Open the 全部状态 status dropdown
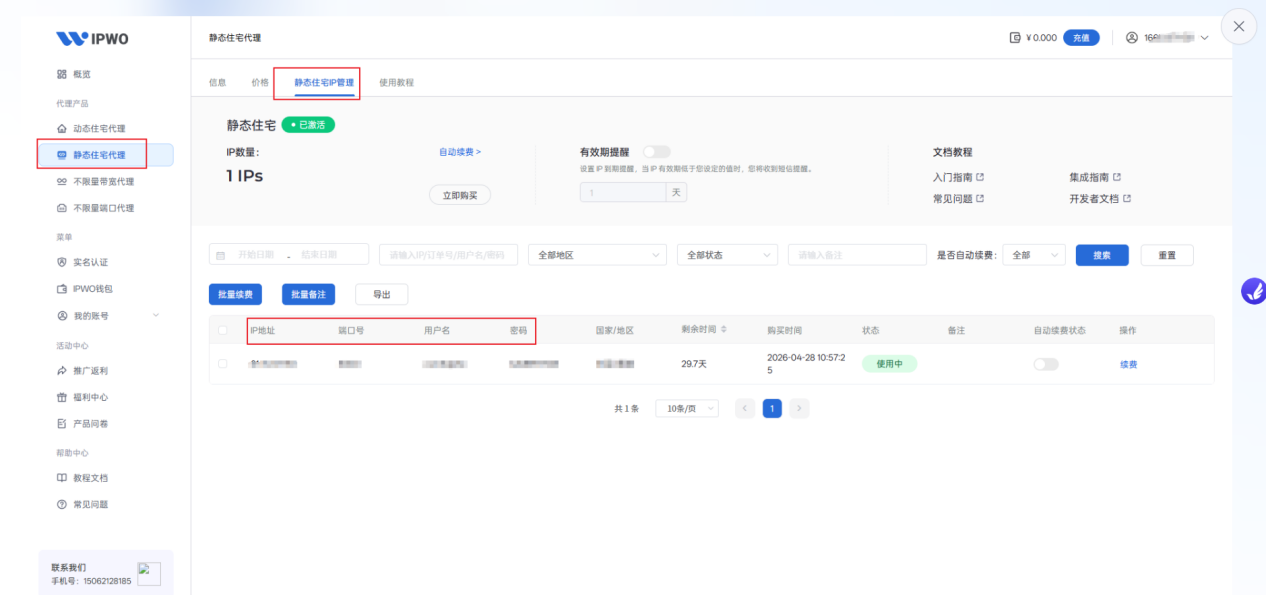The height and width of the screenshot is (595, 1266). point(727,255)
